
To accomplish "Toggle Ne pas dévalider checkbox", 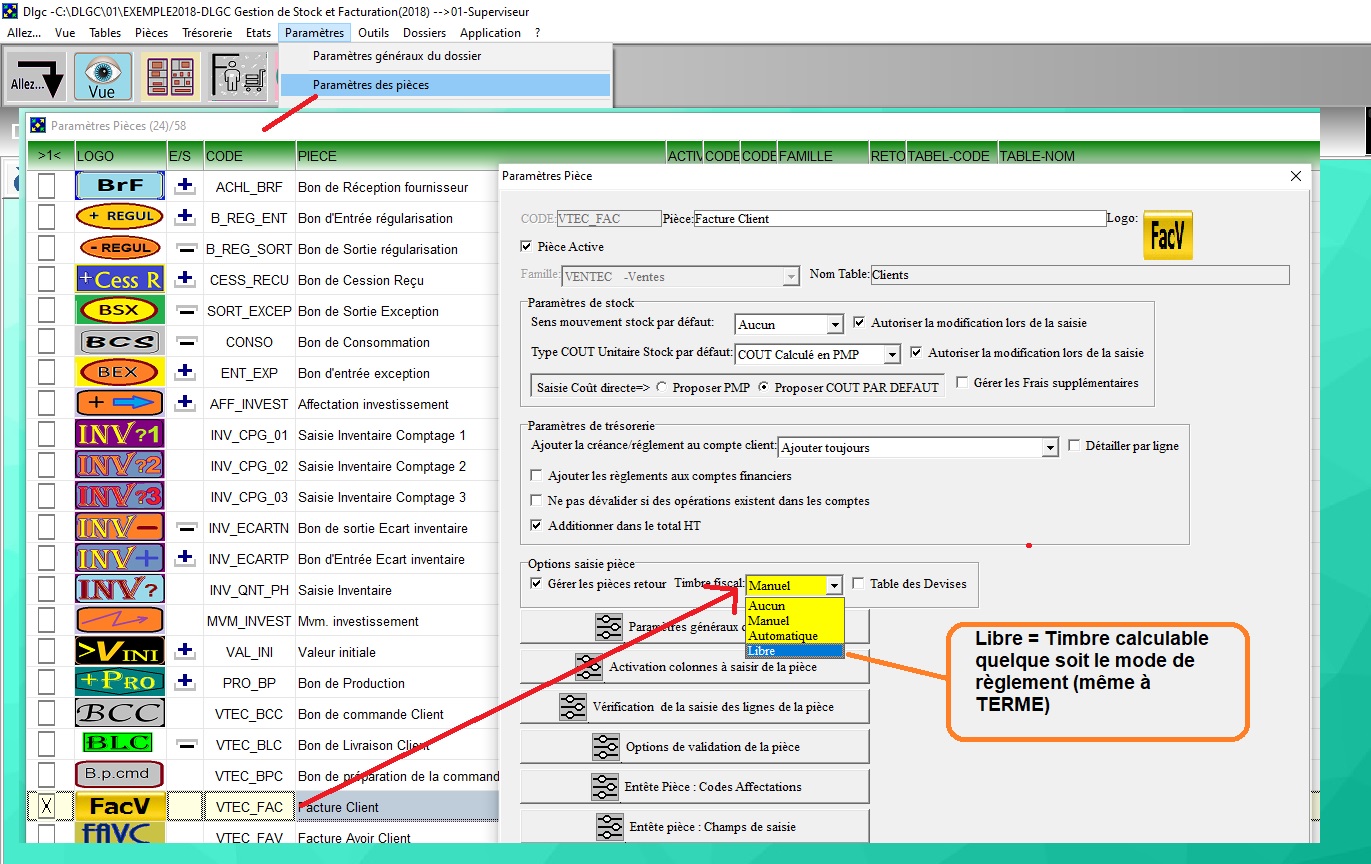I will (537, 501).
